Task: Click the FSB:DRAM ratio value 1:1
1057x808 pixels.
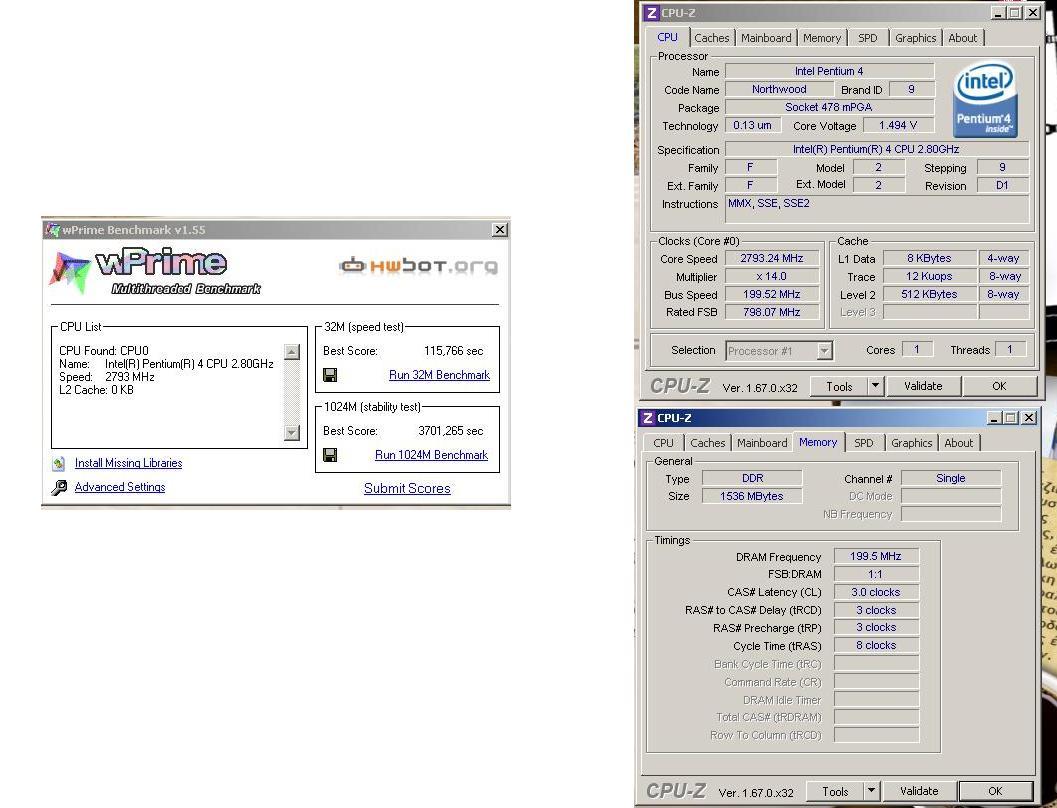Action: [x=876, y=574]
